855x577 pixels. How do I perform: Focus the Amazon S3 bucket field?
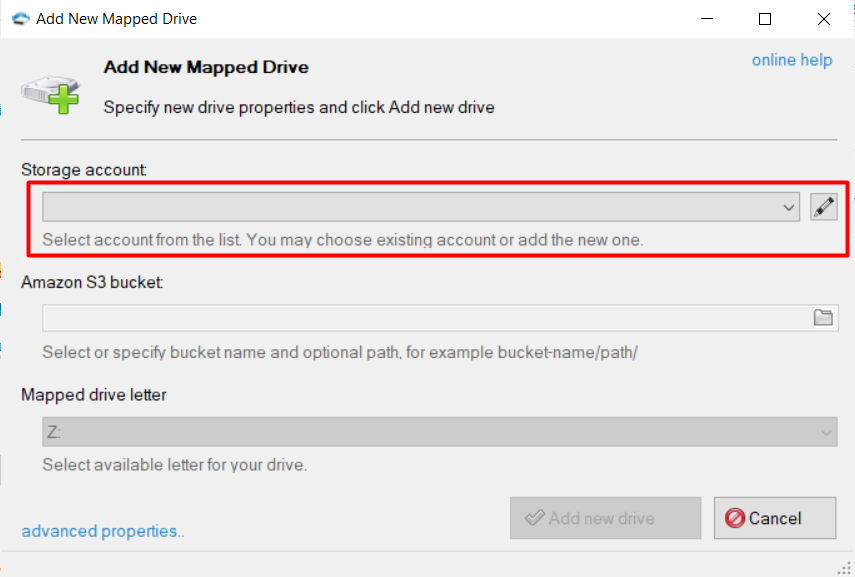click(440, 317)
